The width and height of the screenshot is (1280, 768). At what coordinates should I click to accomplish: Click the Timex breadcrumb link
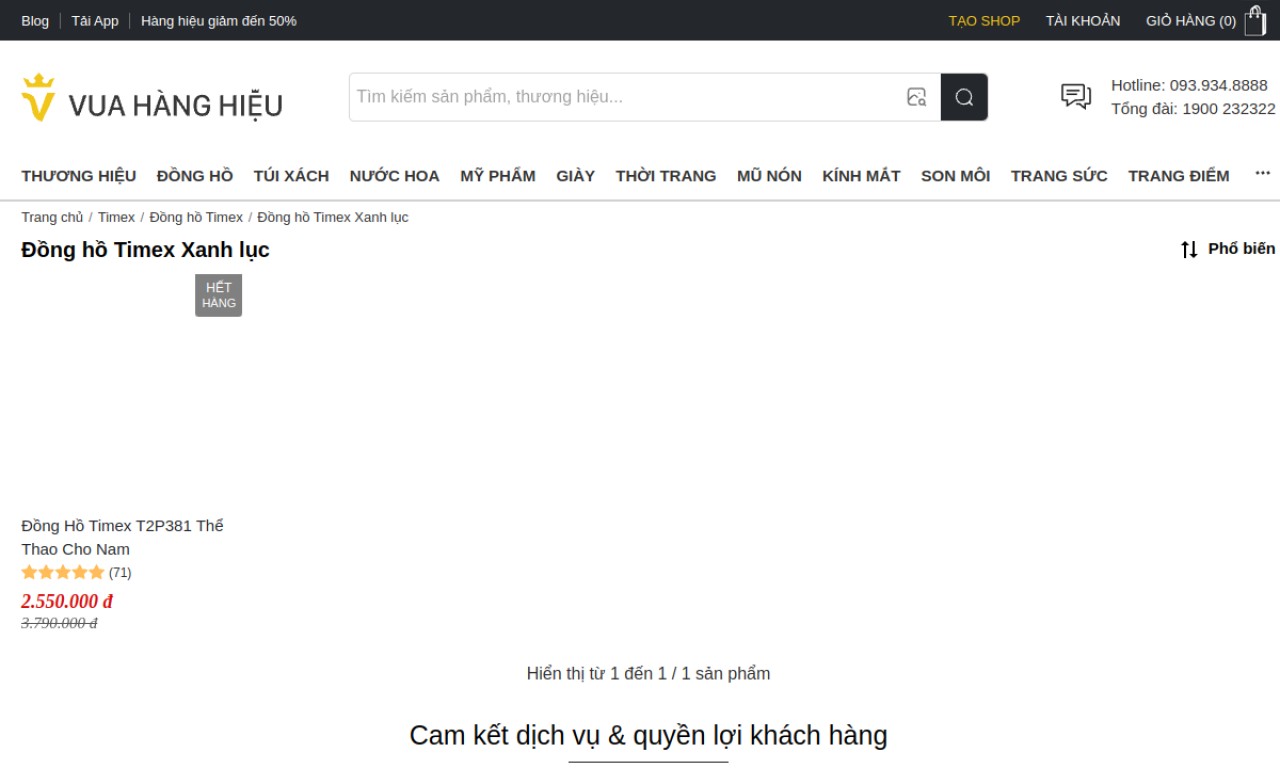point(116,217)
